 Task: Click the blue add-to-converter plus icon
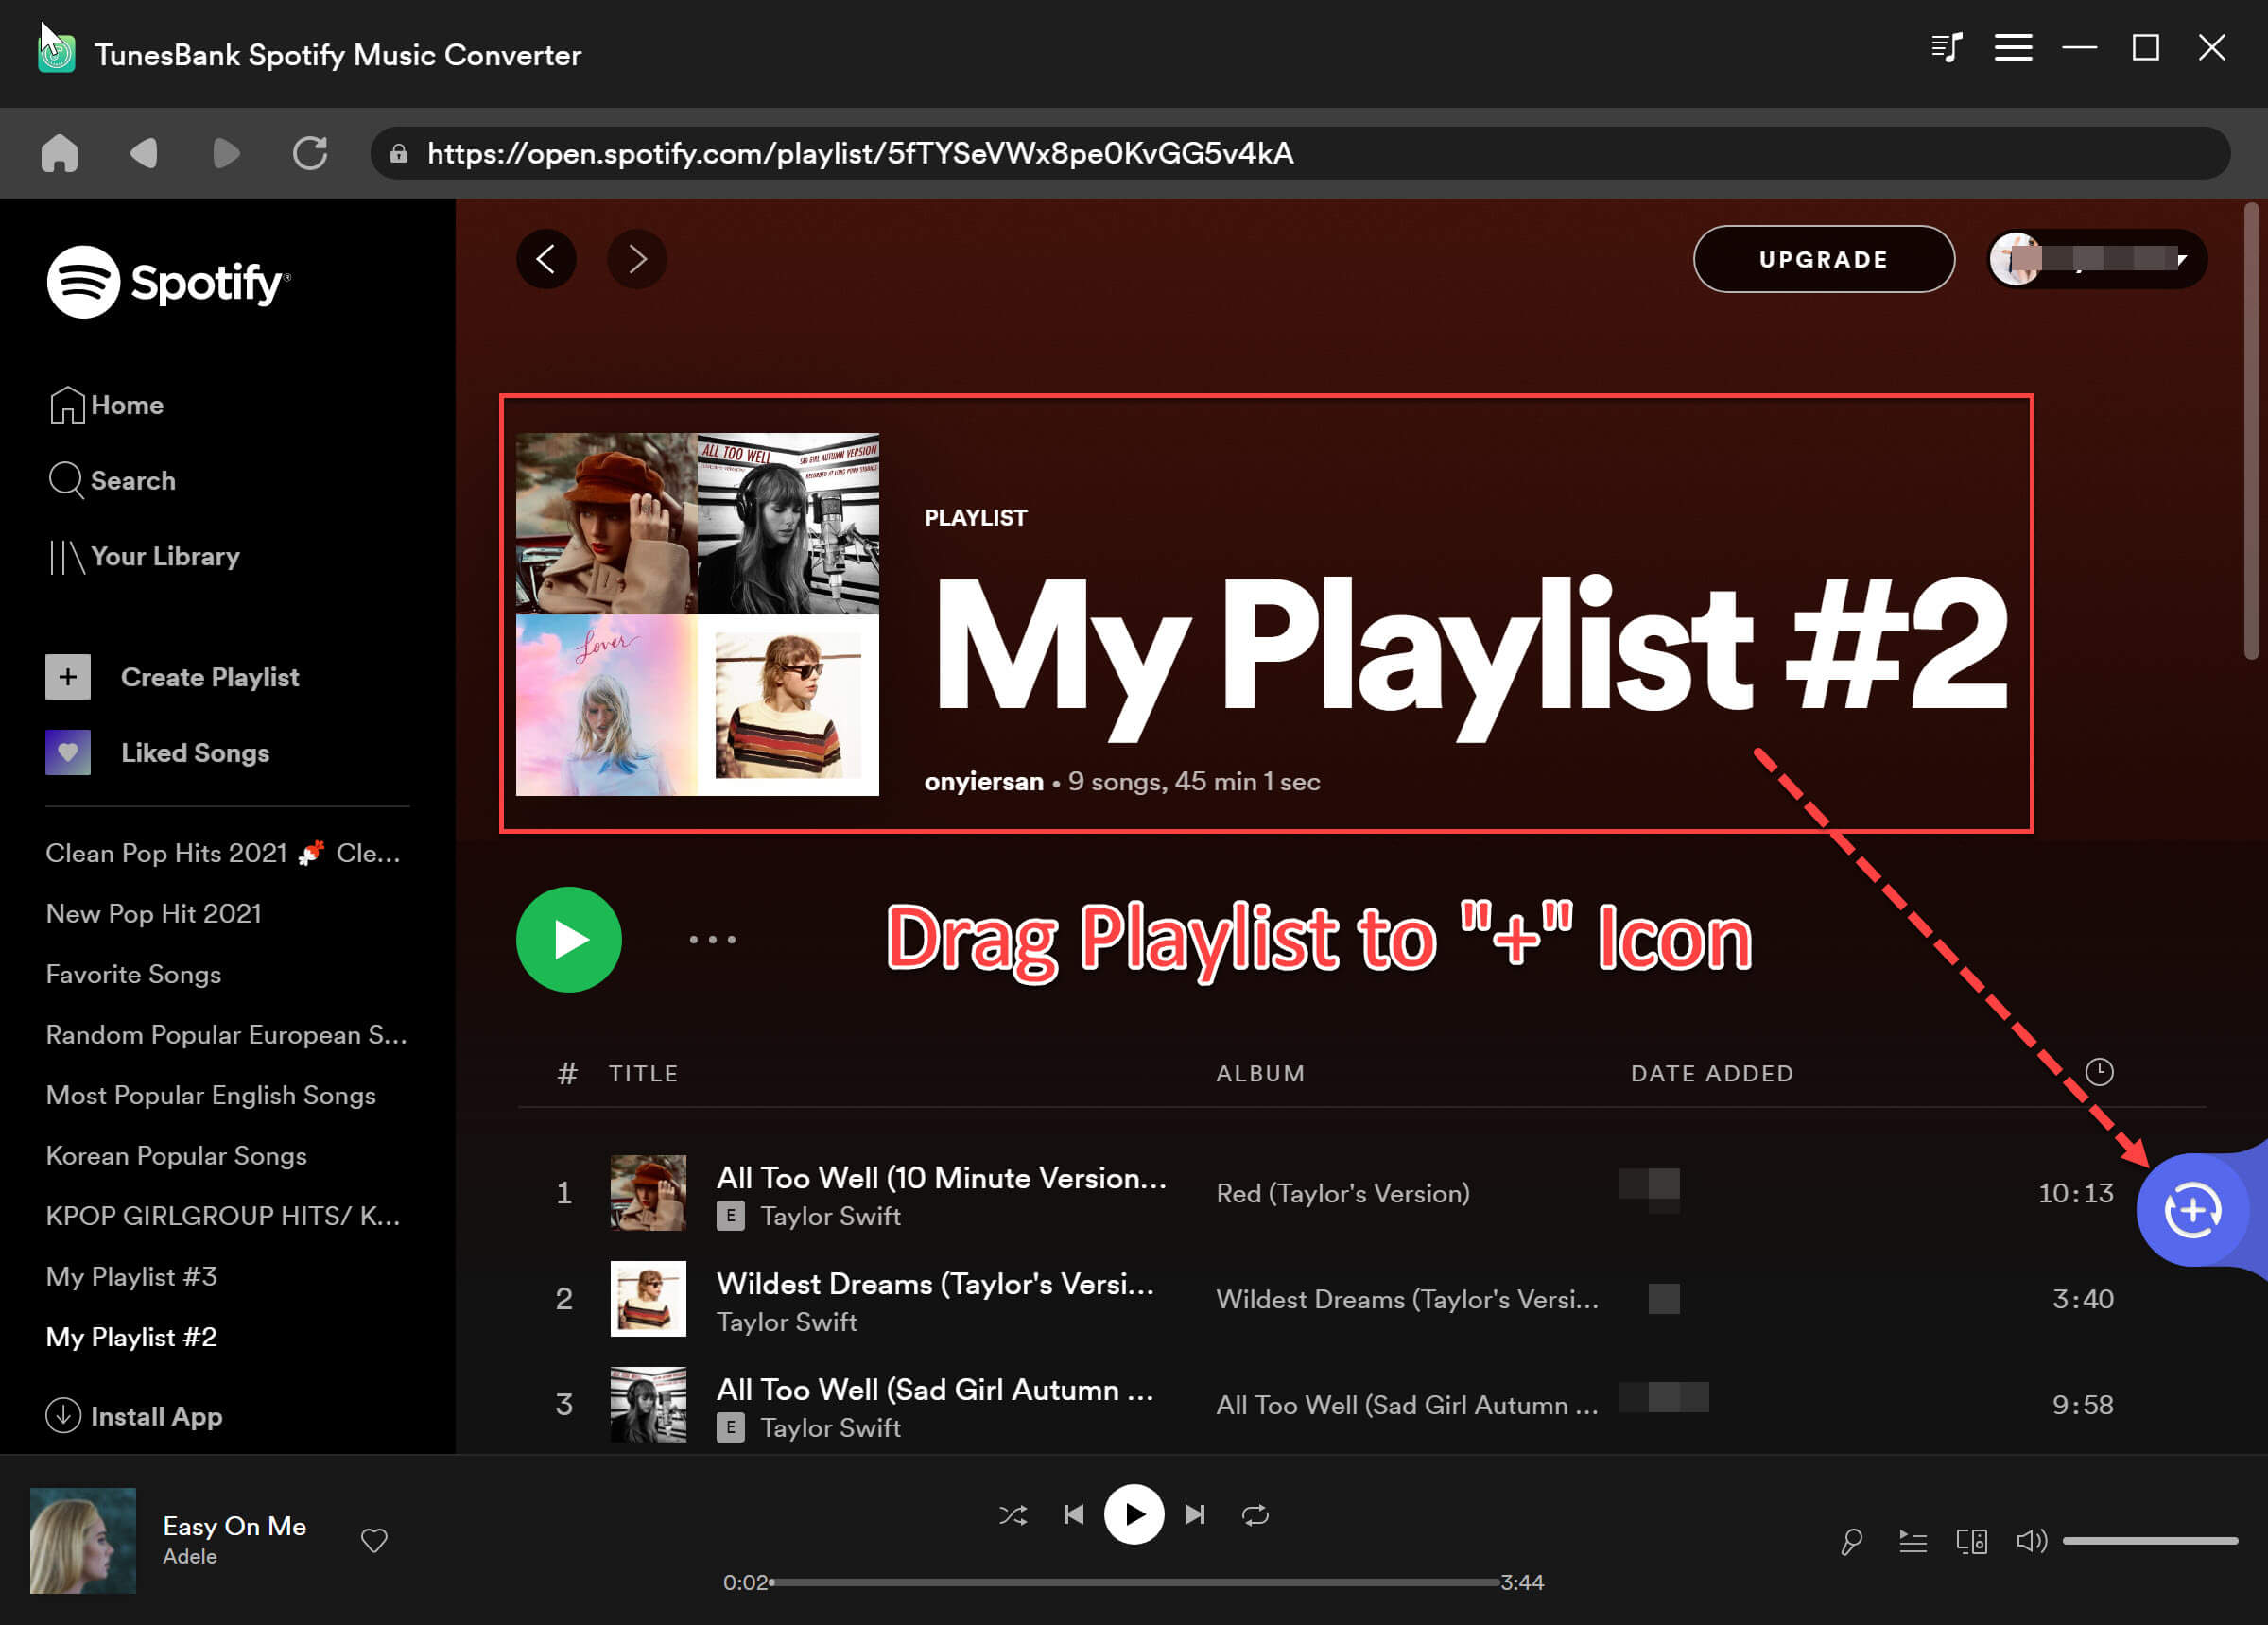tap(2192, 1210)
